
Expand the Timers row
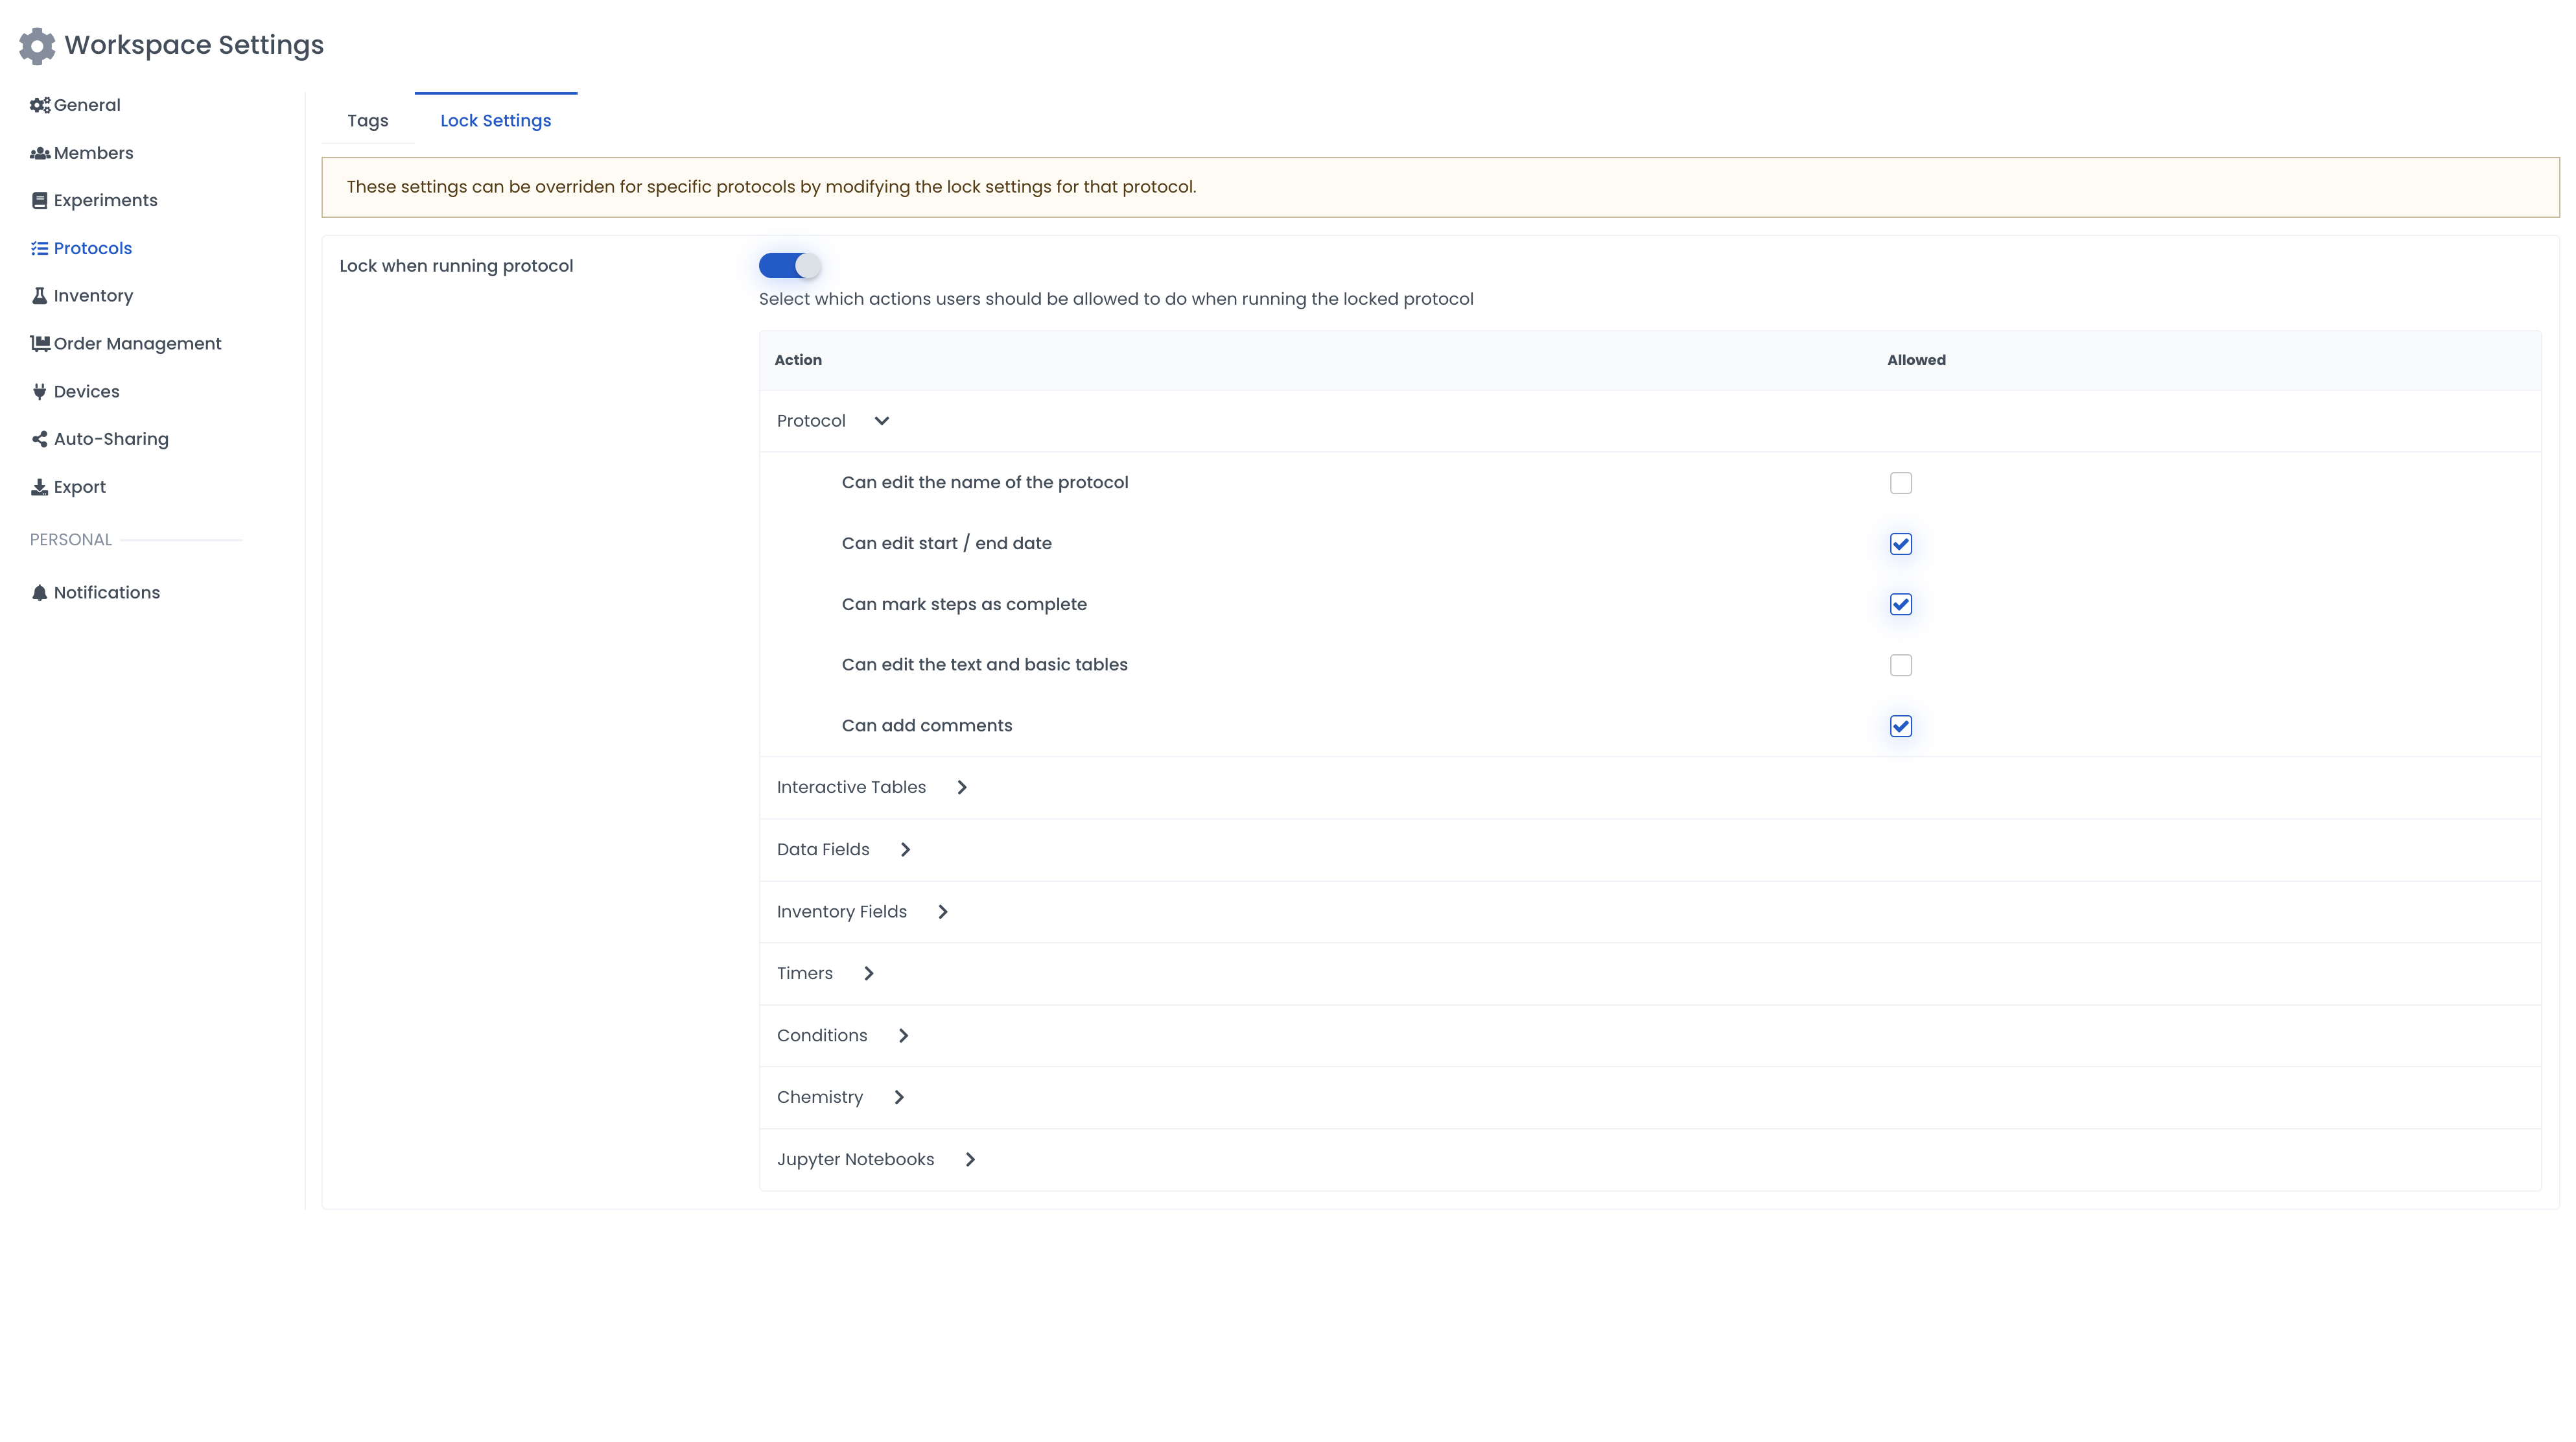point(868,974)
